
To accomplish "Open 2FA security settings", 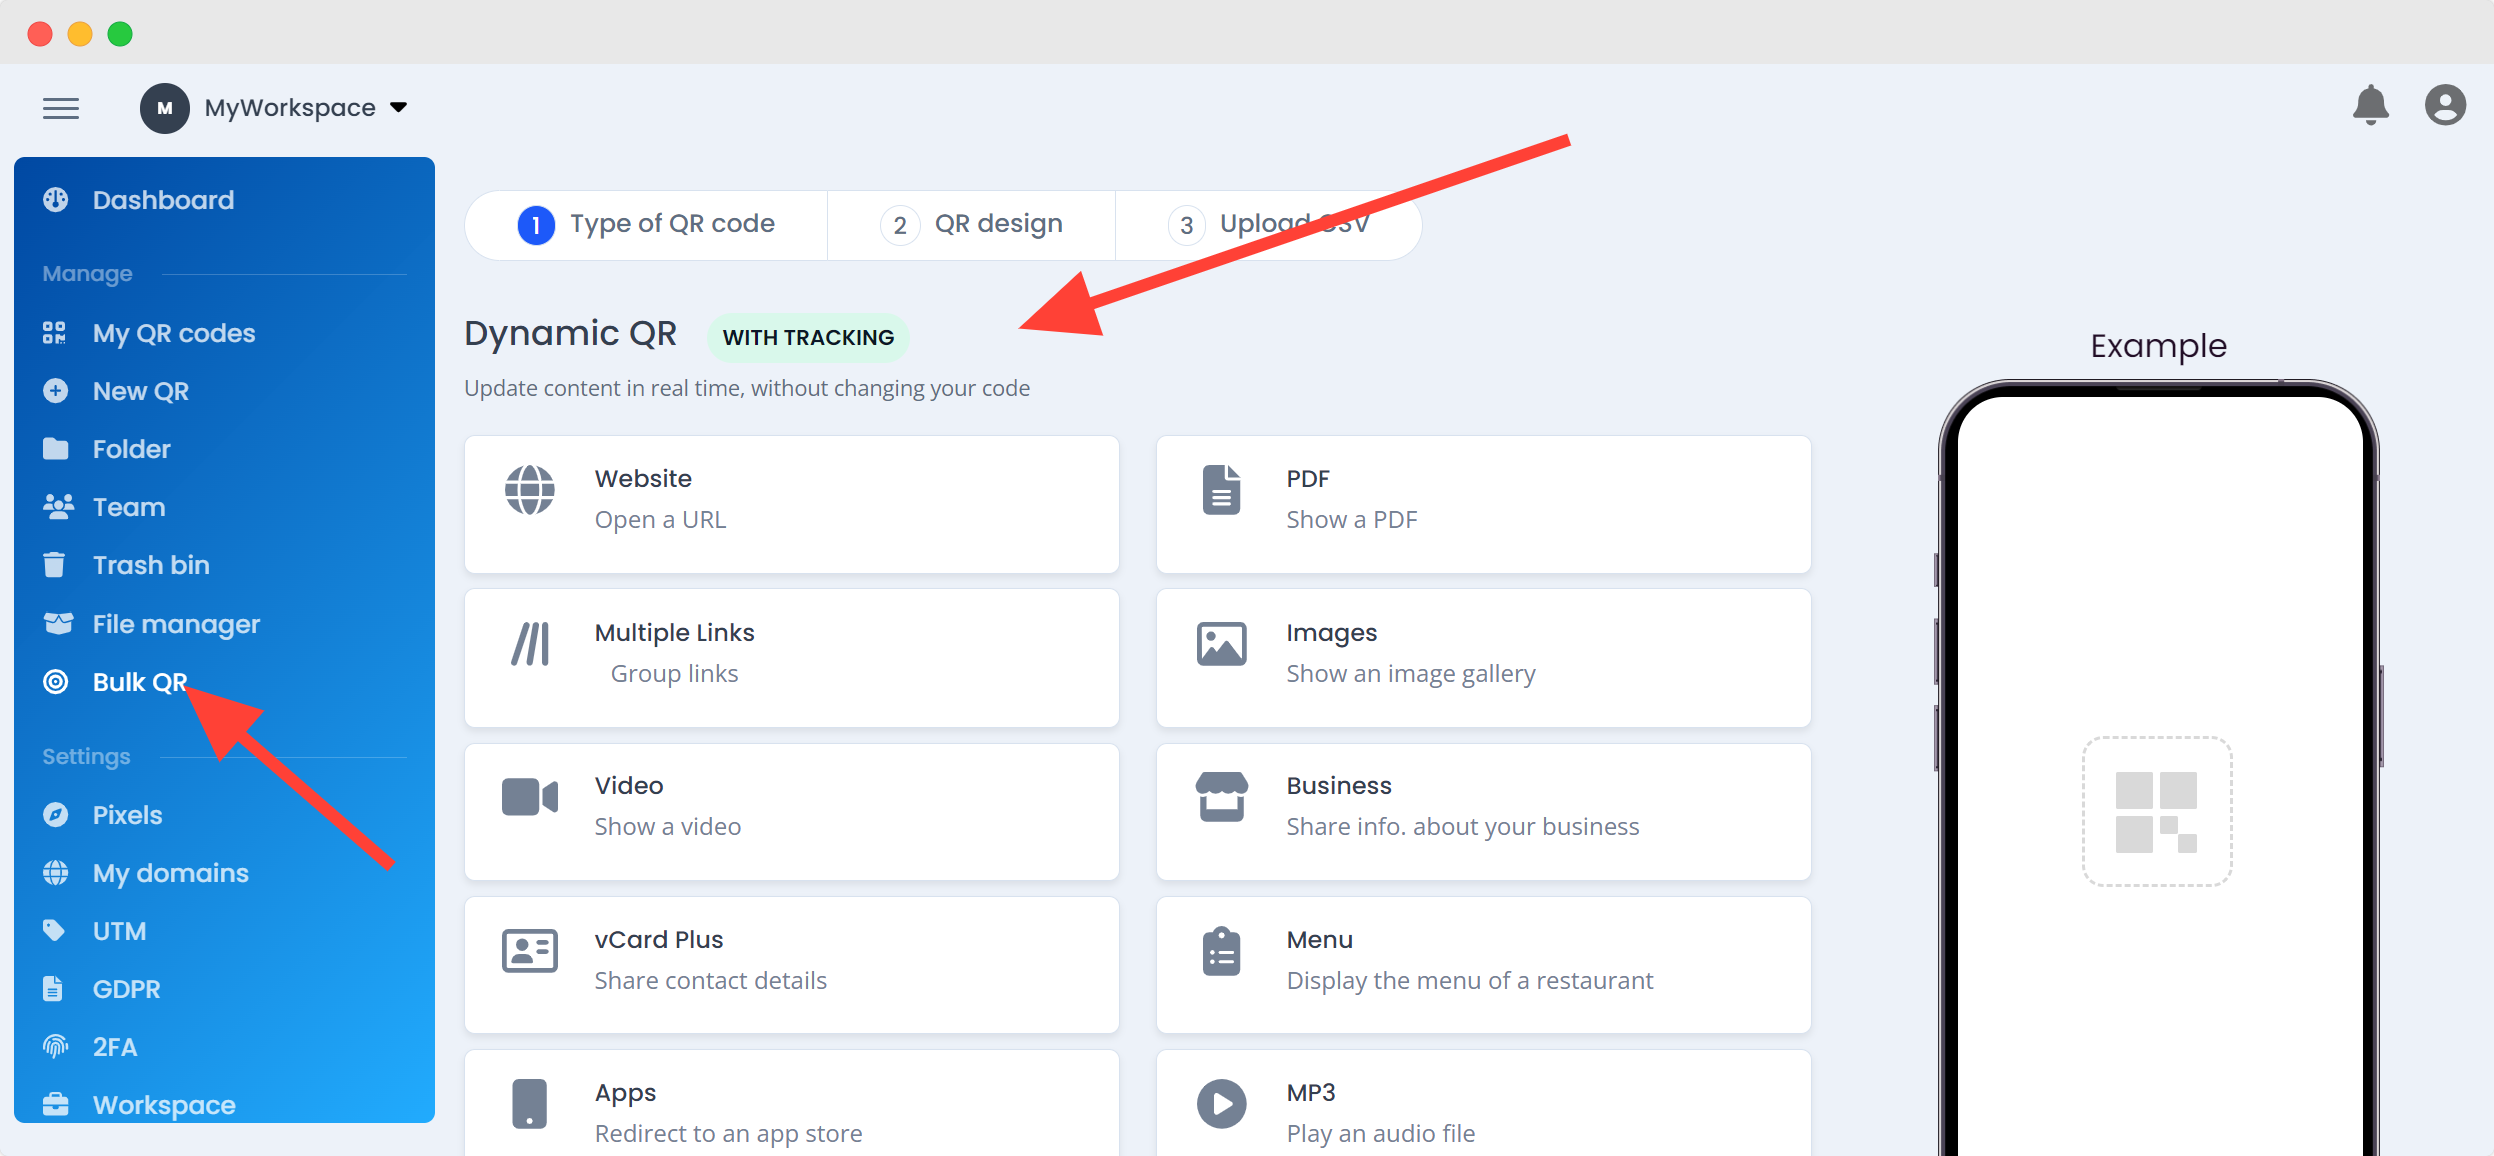I will [x=113, y=1046].
